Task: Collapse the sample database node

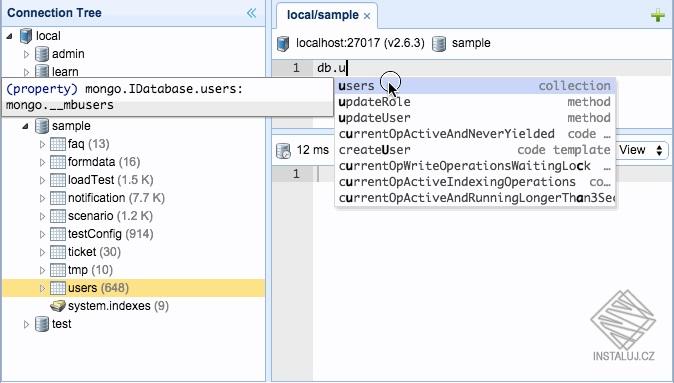Action: pos(25,126)
